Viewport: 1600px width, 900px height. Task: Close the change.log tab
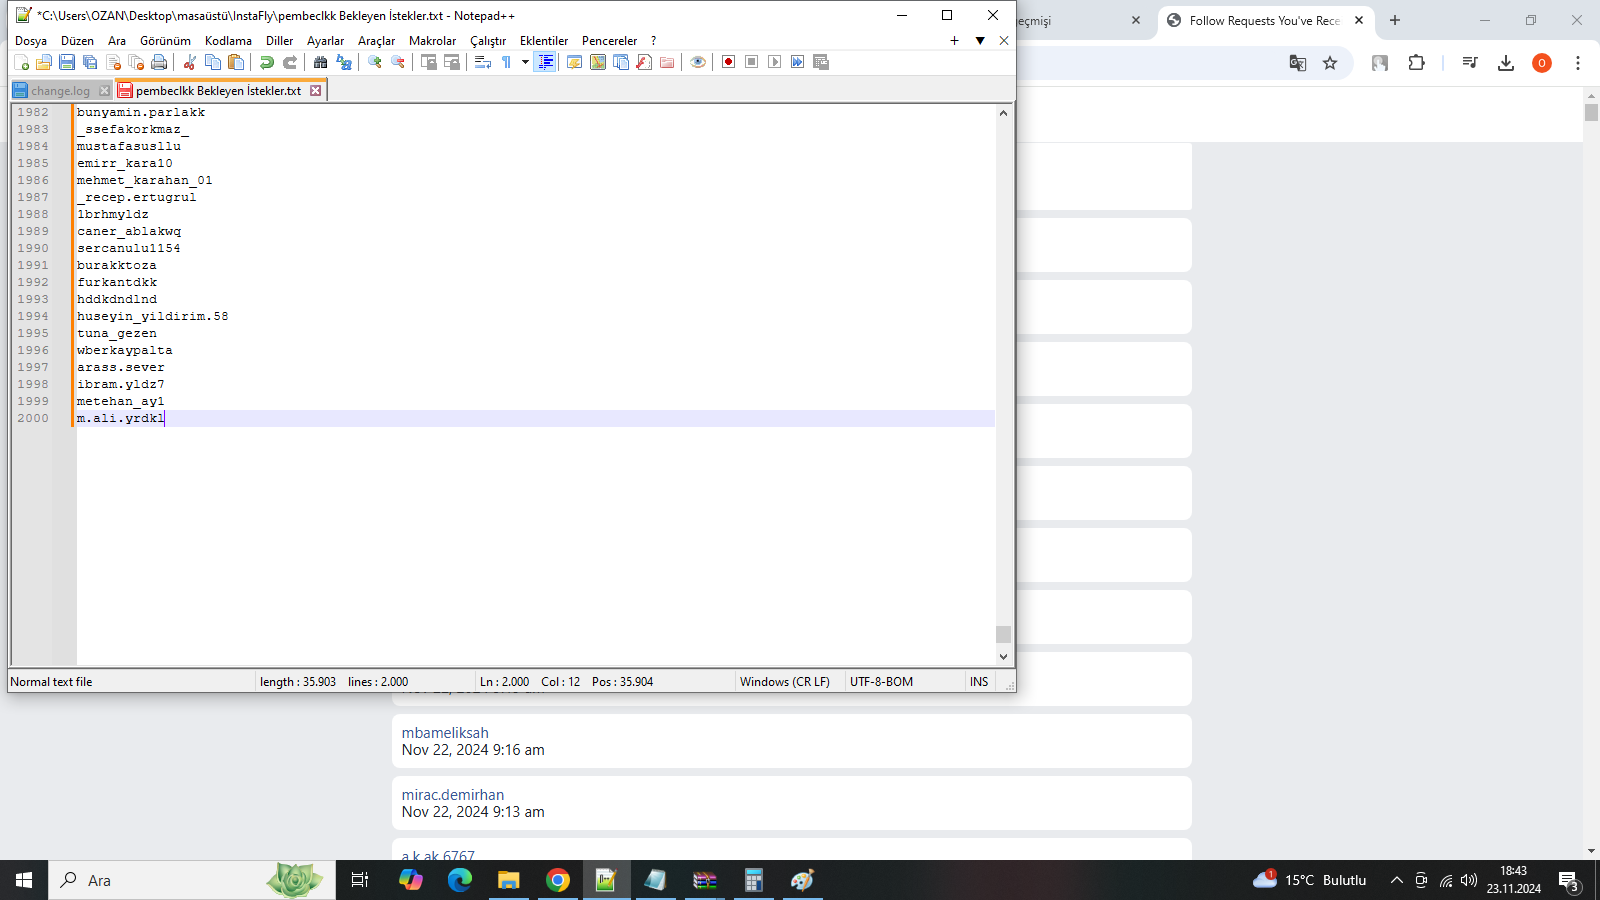click(x=104, y=90)
